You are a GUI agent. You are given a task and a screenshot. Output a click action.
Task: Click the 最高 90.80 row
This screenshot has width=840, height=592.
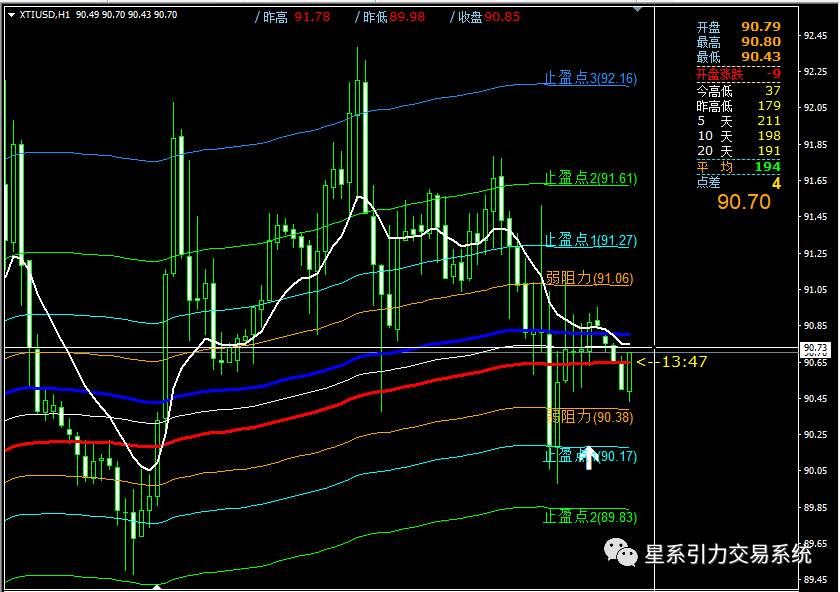pos(738,41)
